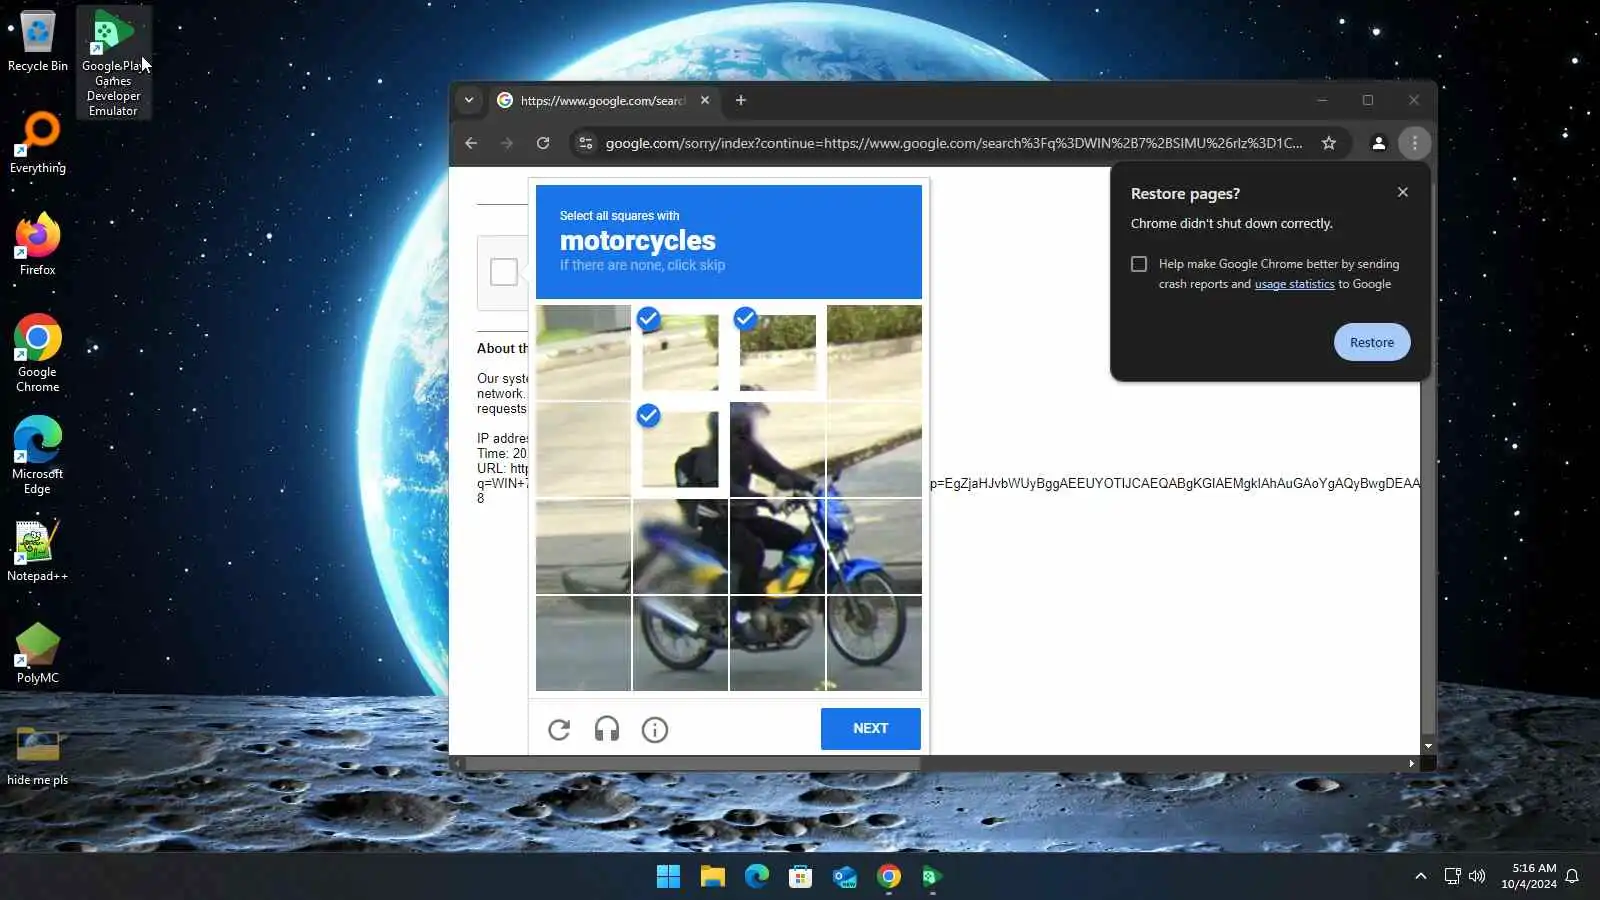1600x900 pixels.
Task: Select the Google Chrome desktop shortcut
Action: 38,354
